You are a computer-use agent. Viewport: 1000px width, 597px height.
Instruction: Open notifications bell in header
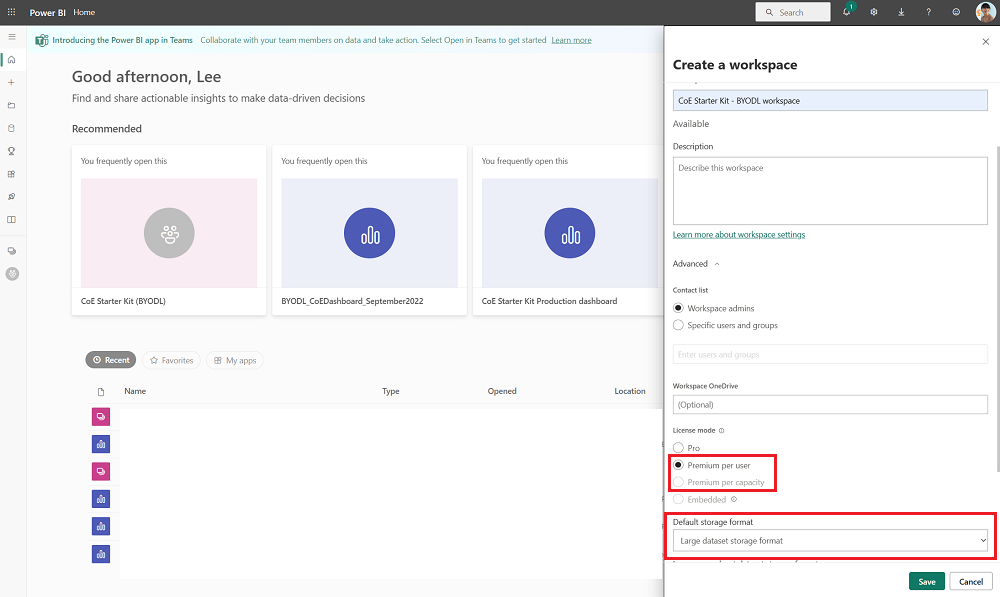coord(846,12)
